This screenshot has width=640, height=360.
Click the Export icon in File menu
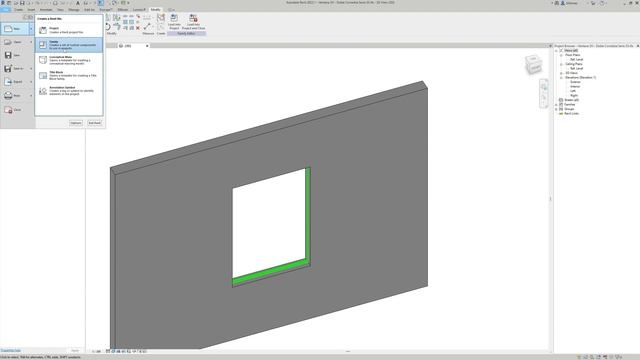(x=8, y=82)
